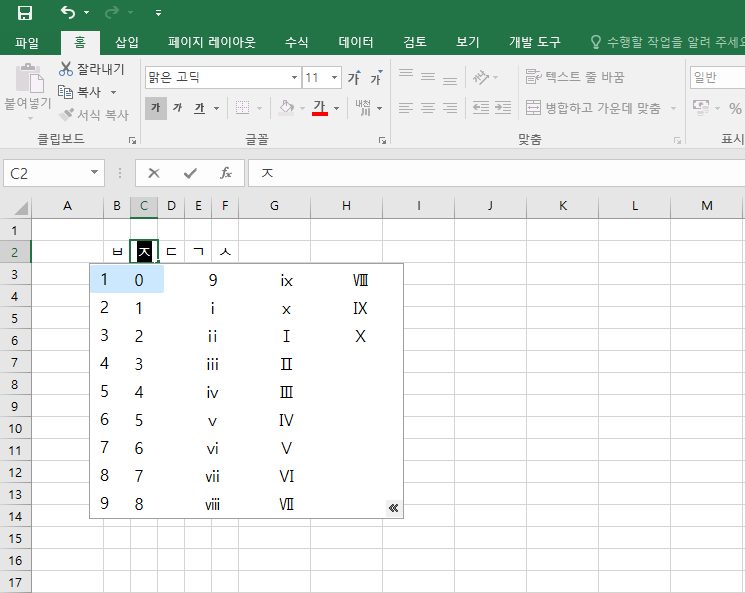The width and height of the screenshot is (745, 593).
Task: Open the 맞춤 dialog launcher
Action: 677,141
